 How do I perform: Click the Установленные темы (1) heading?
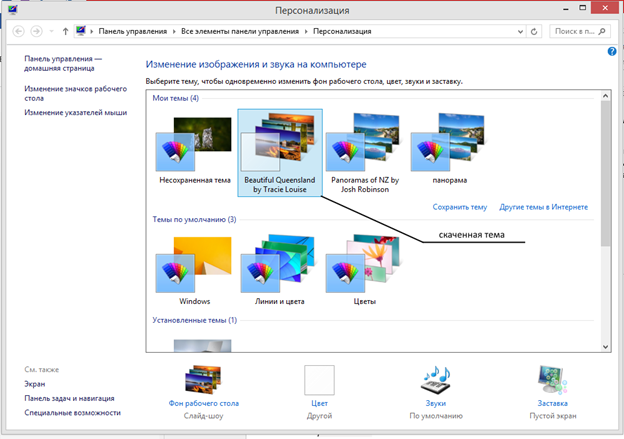(195, 320)
